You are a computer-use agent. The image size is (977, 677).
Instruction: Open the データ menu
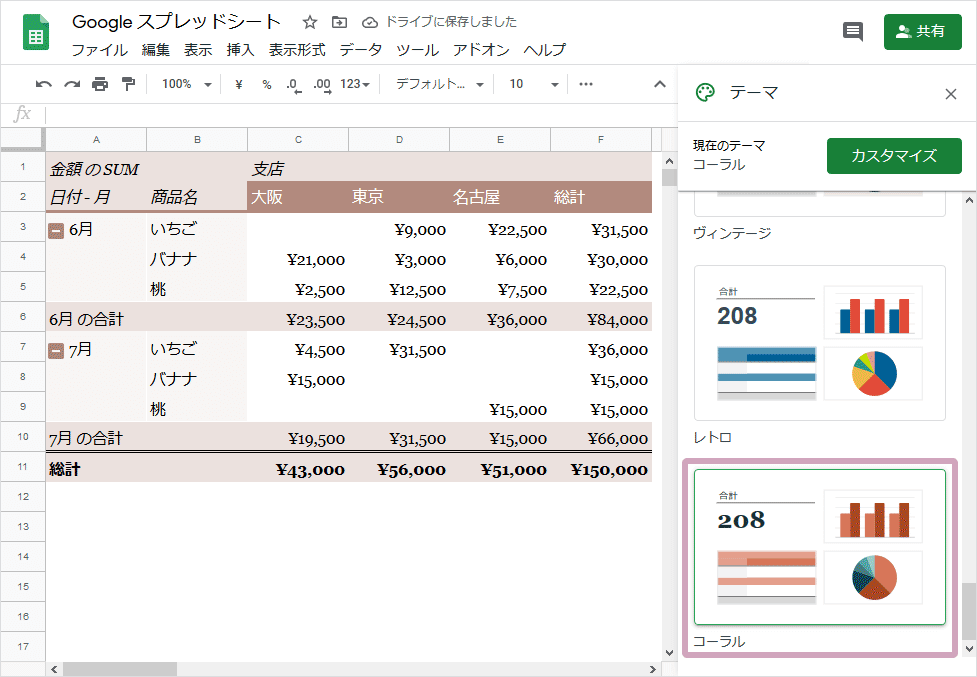click(x=360, y=50)
